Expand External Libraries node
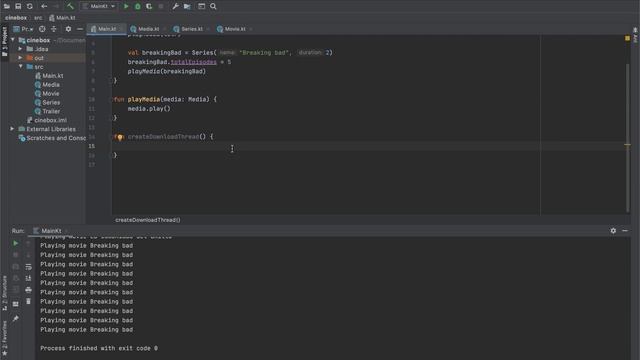 pyautogui.click(x=12, y=129)
